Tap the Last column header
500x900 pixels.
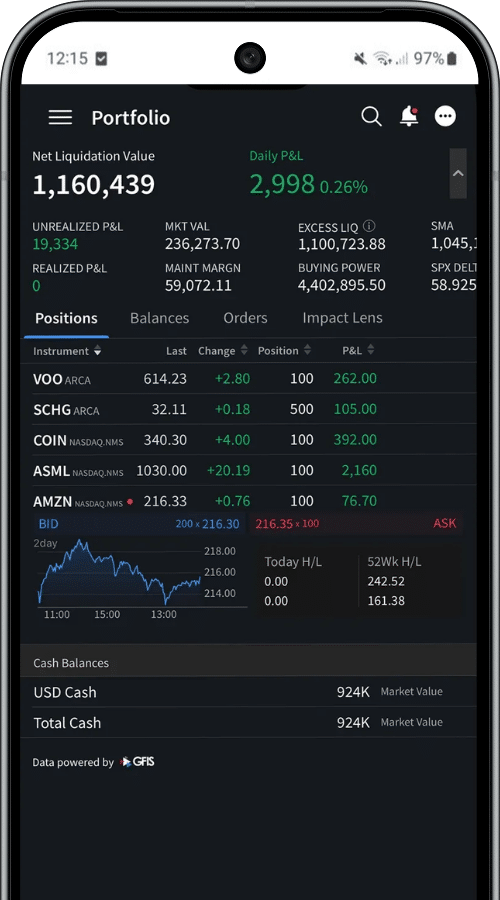pos(176,351)
